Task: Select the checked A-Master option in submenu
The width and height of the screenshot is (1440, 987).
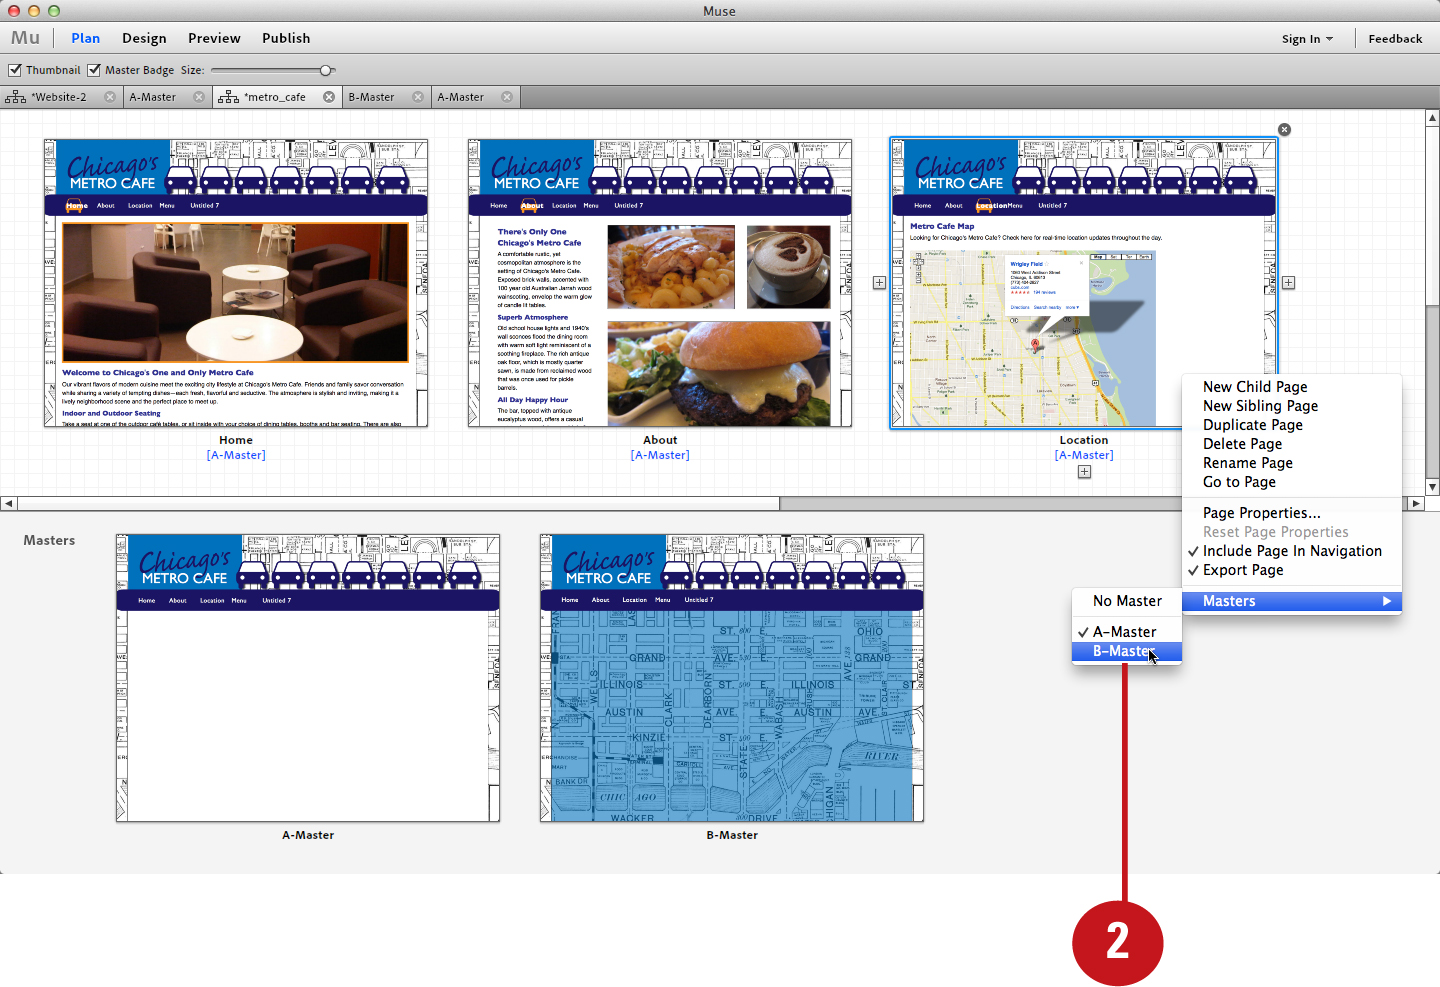Action: point(1127,632)
